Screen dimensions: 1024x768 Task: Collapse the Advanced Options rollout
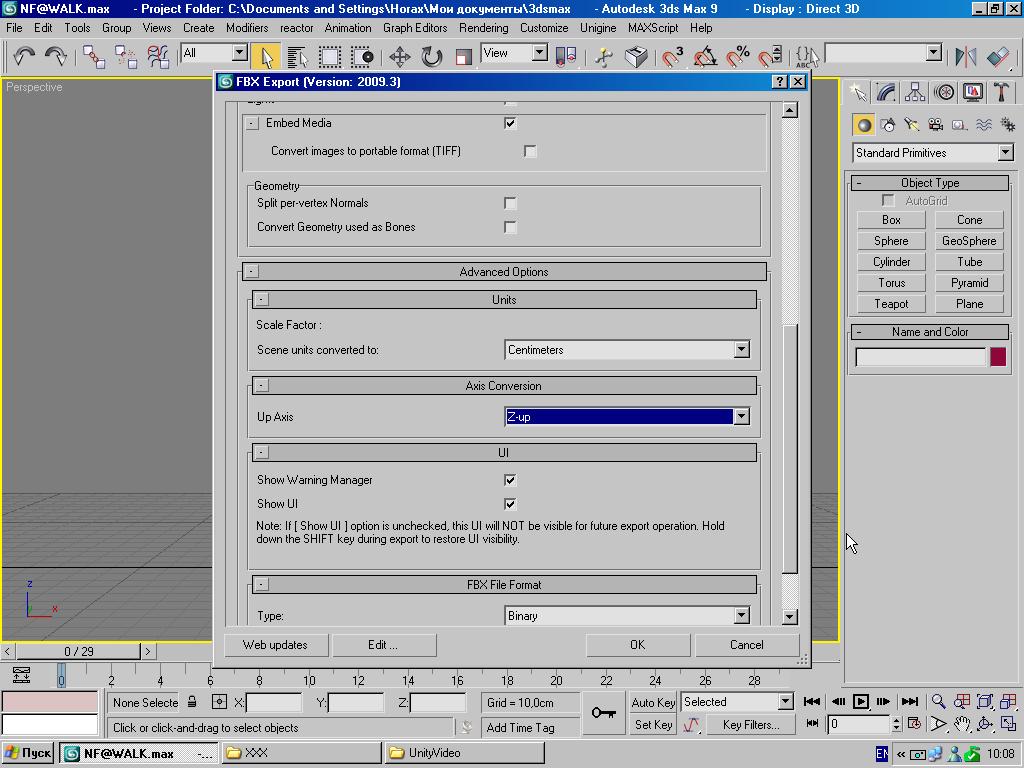(x=252, y=272)
